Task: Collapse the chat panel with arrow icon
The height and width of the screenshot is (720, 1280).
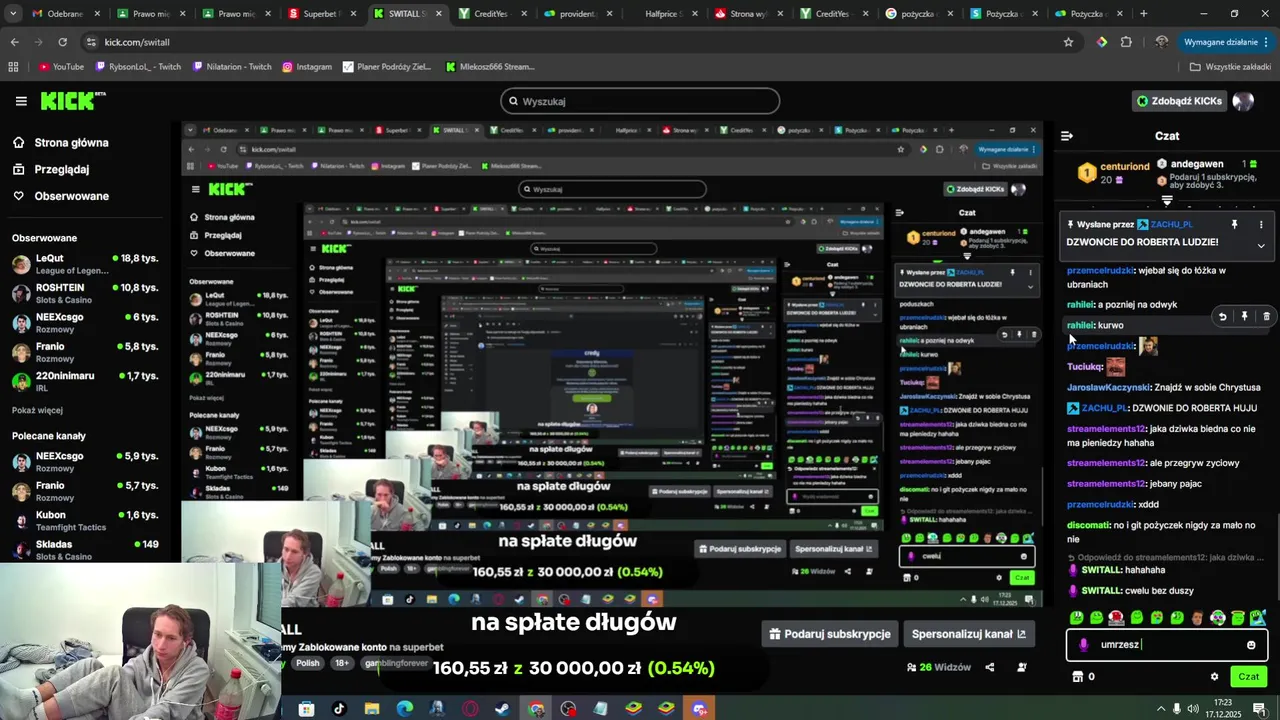Action: pyautogui.click(x=1067, y=136)
